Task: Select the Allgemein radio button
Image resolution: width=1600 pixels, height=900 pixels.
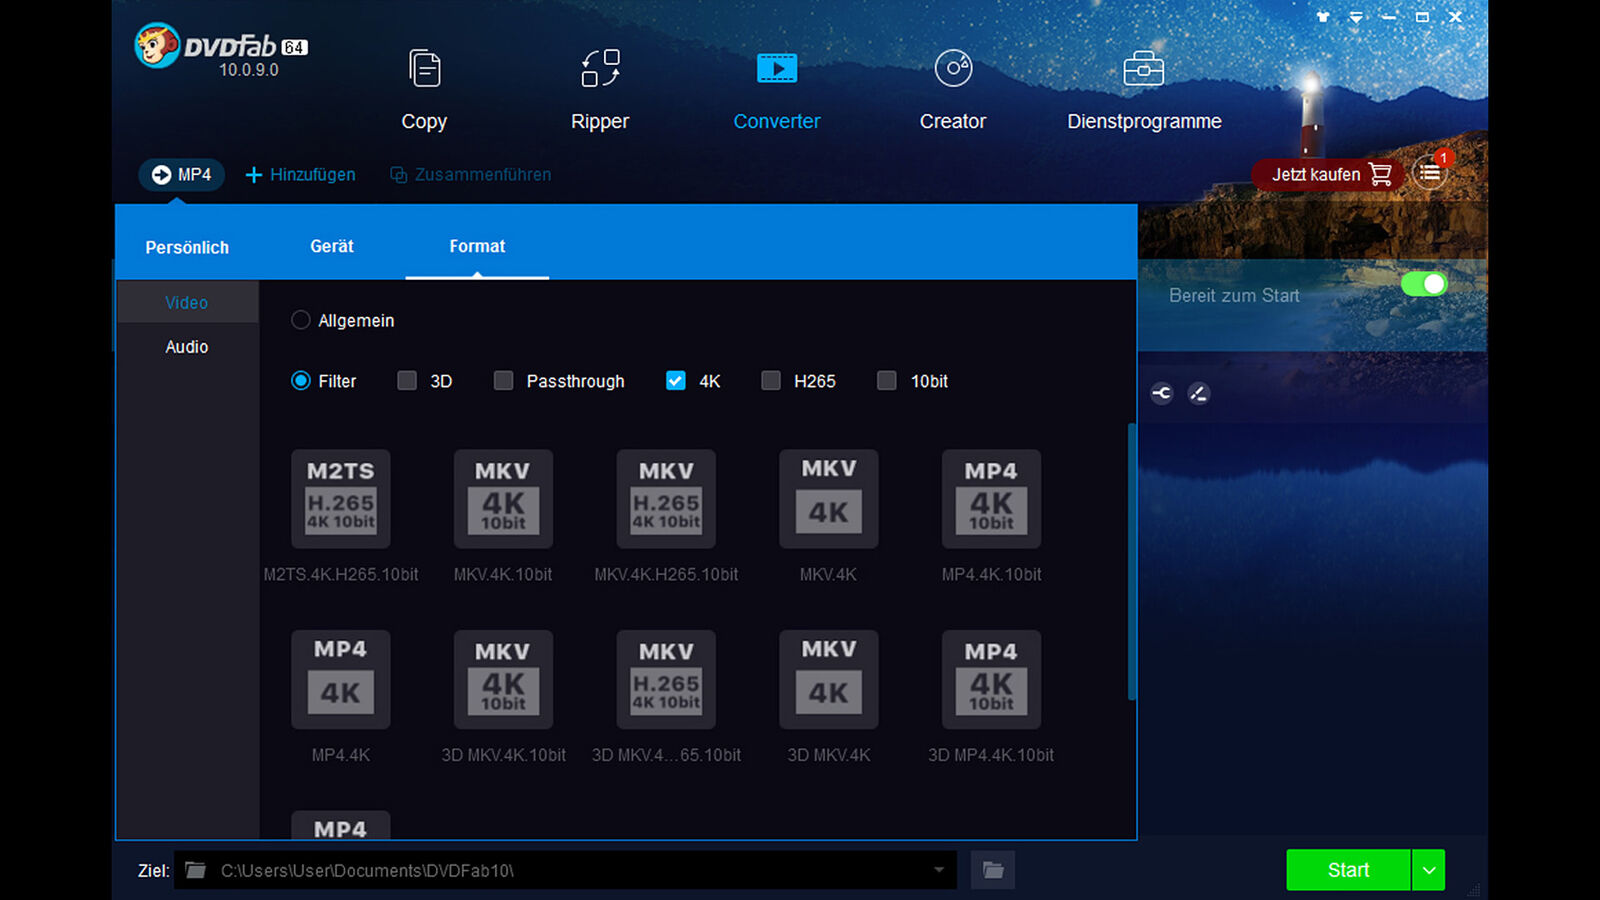Action: click(300, 320)
